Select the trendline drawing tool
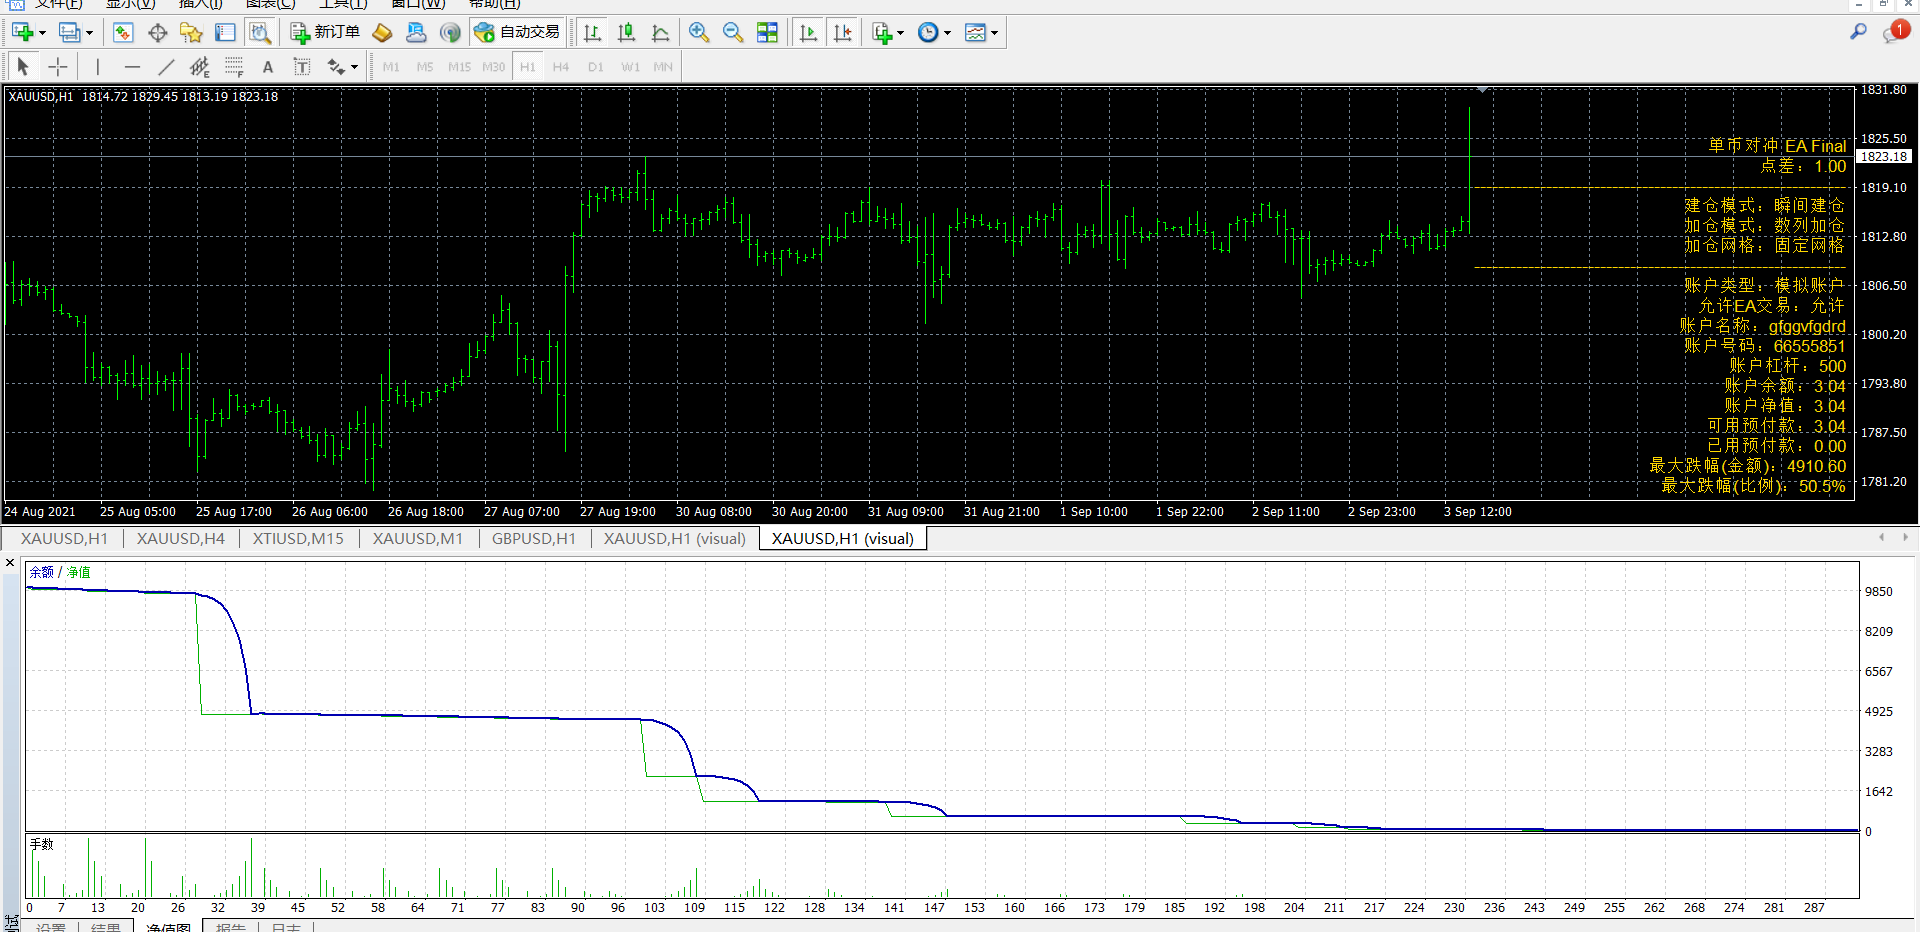This screenshot has width=1920, height=932. click(166, 67)
